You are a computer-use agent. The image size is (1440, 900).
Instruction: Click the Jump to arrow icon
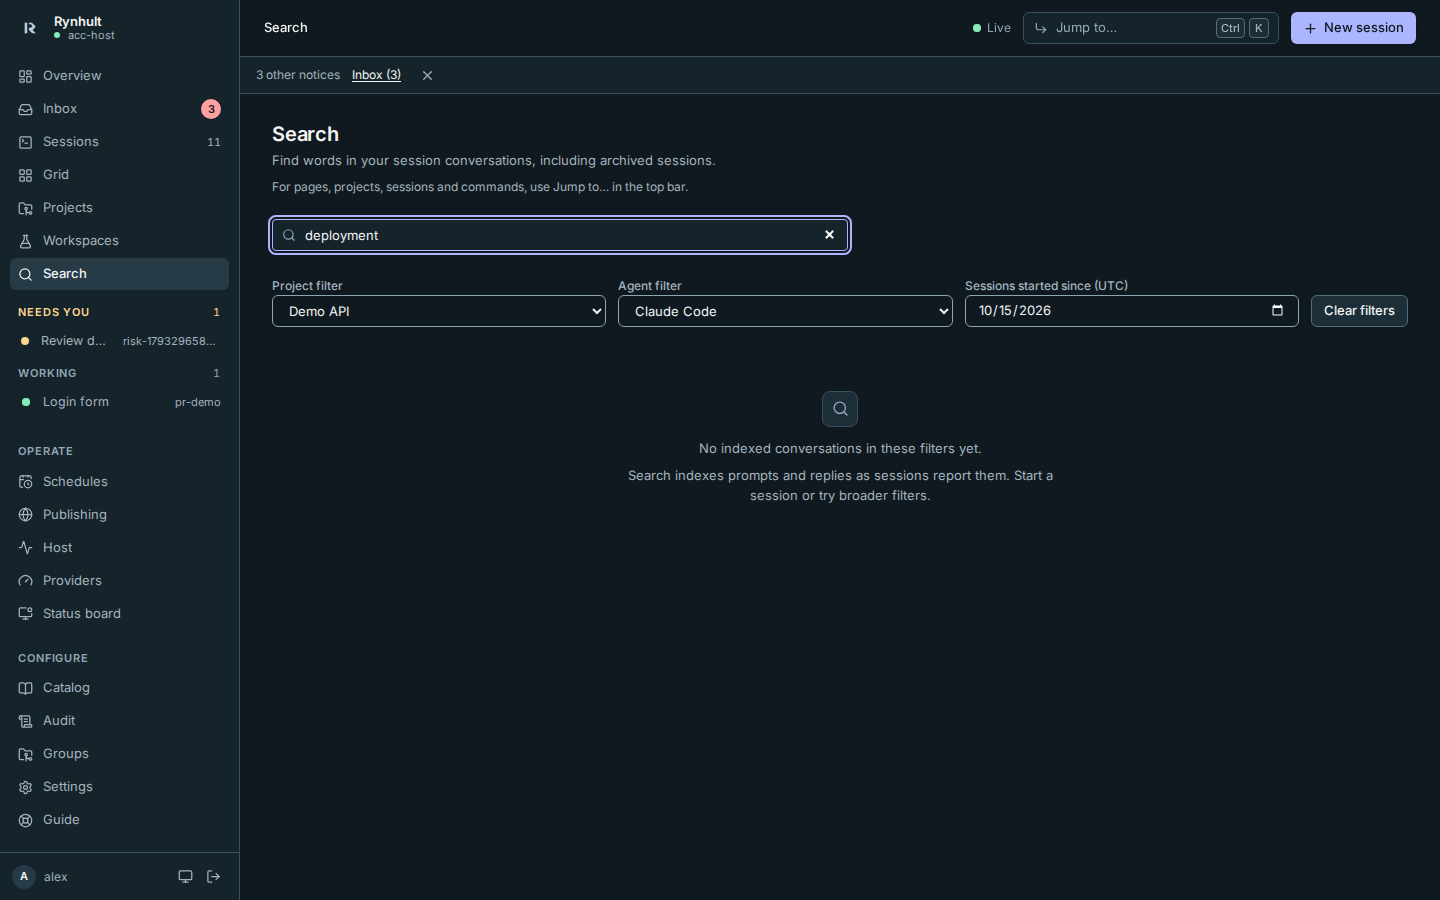point(1041,28)
